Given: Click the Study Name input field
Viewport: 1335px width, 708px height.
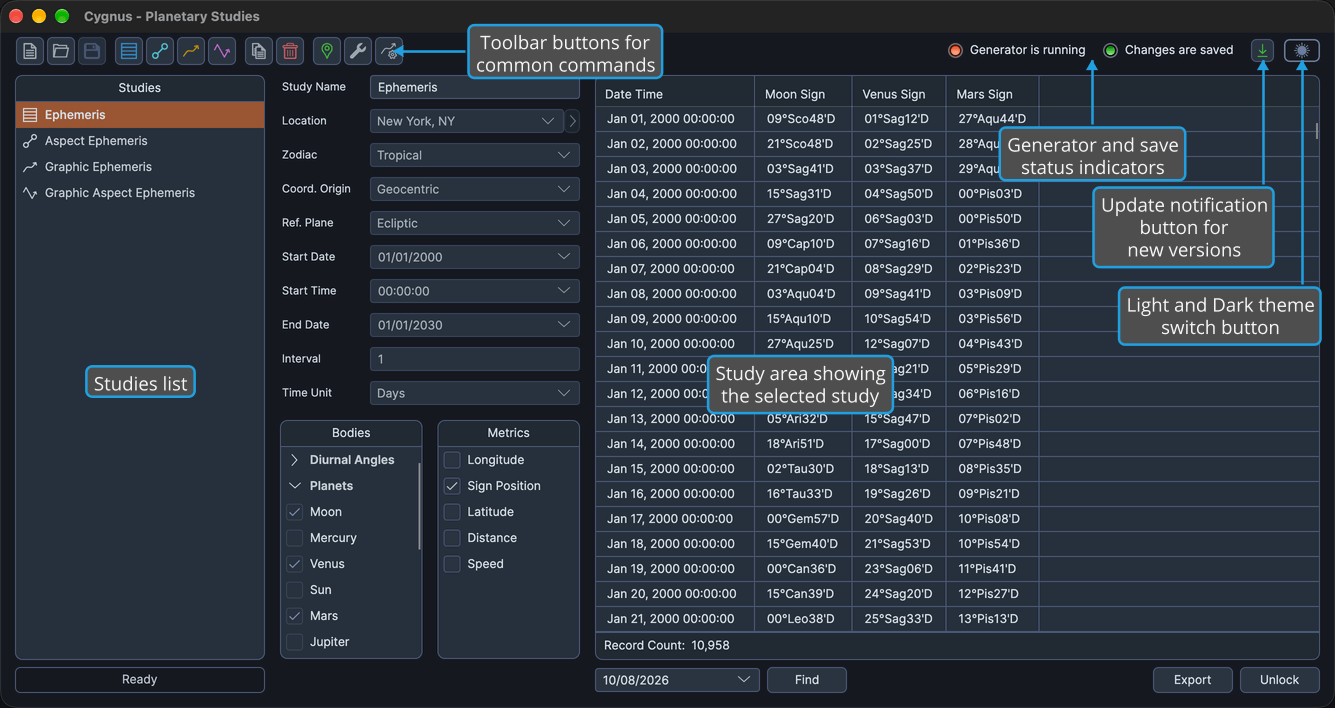Looking at the screenshot, I should pyautogui.click(x=475, y=87).
